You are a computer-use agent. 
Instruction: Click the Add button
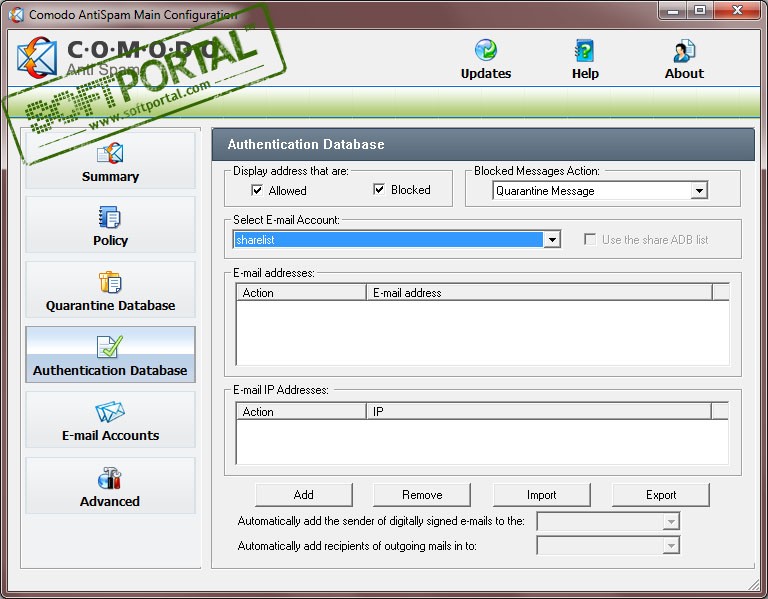coord(304,495)
